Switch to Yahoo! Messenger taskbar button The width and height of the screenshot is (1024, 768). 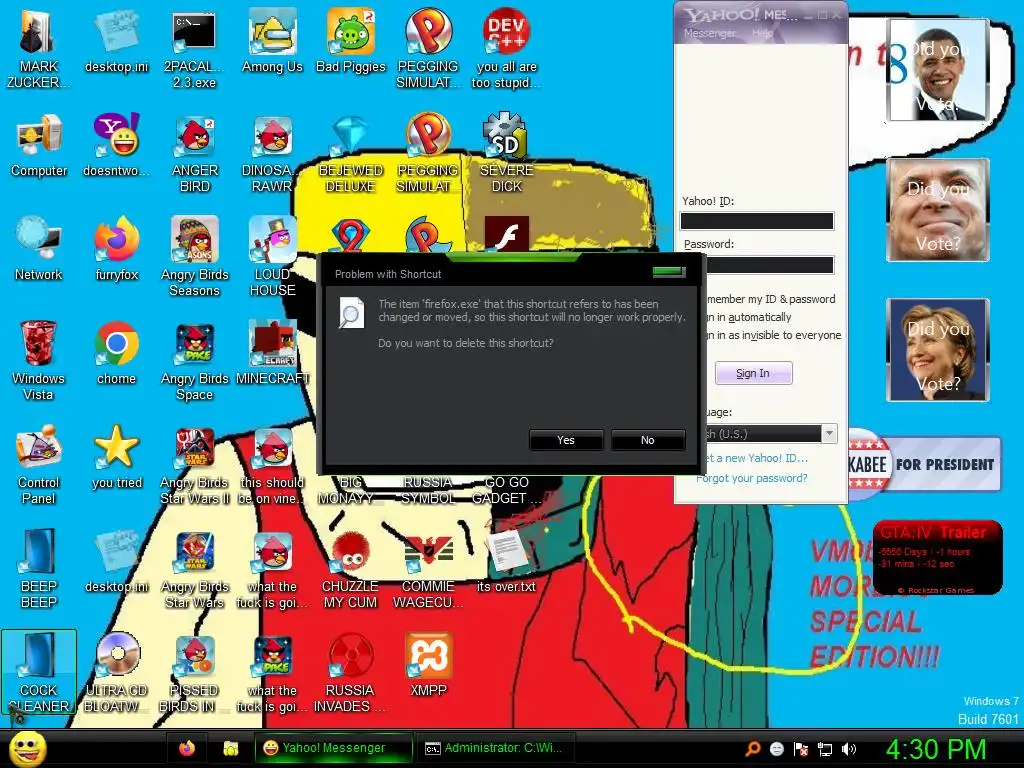coord(334,748)
